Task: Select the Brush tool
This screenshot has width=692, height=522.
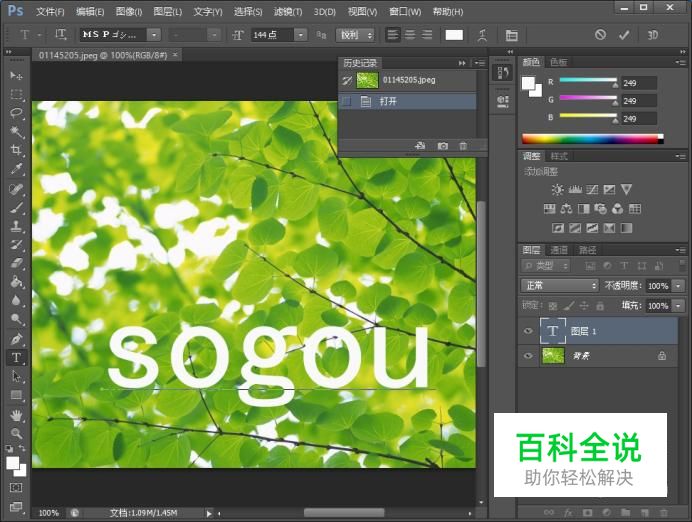Action: coord(16,207)
